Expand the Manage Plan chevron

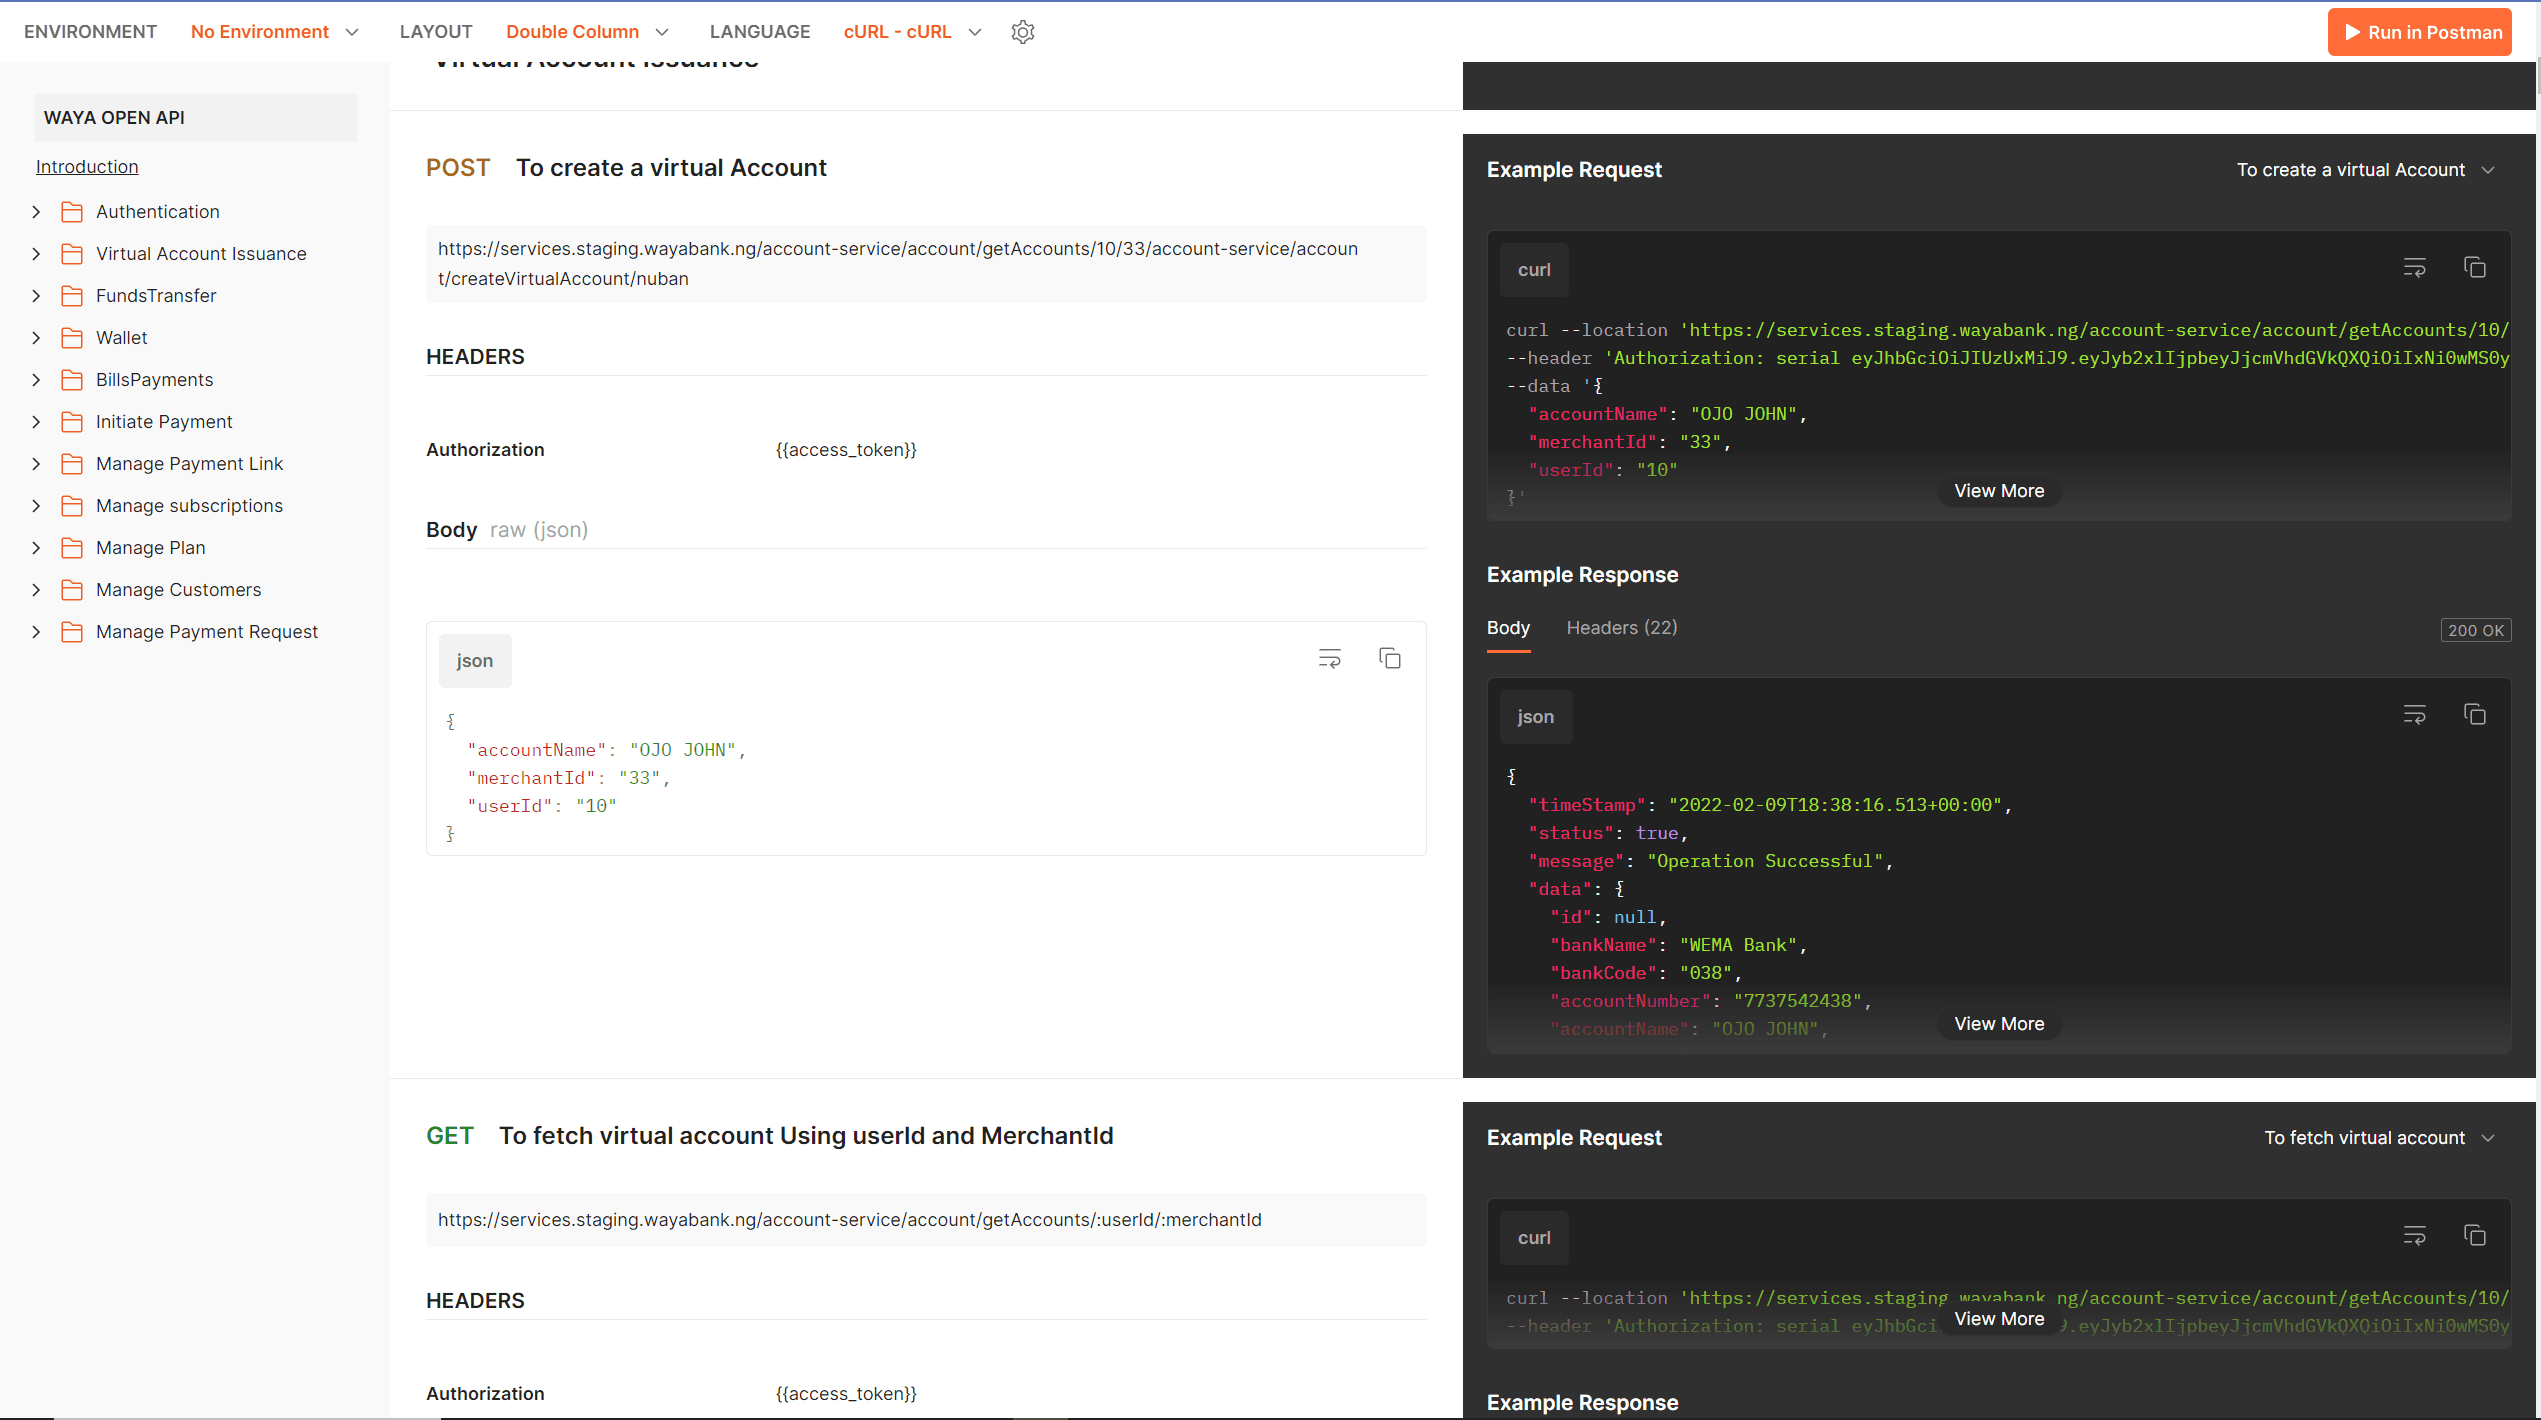(36, 548)
